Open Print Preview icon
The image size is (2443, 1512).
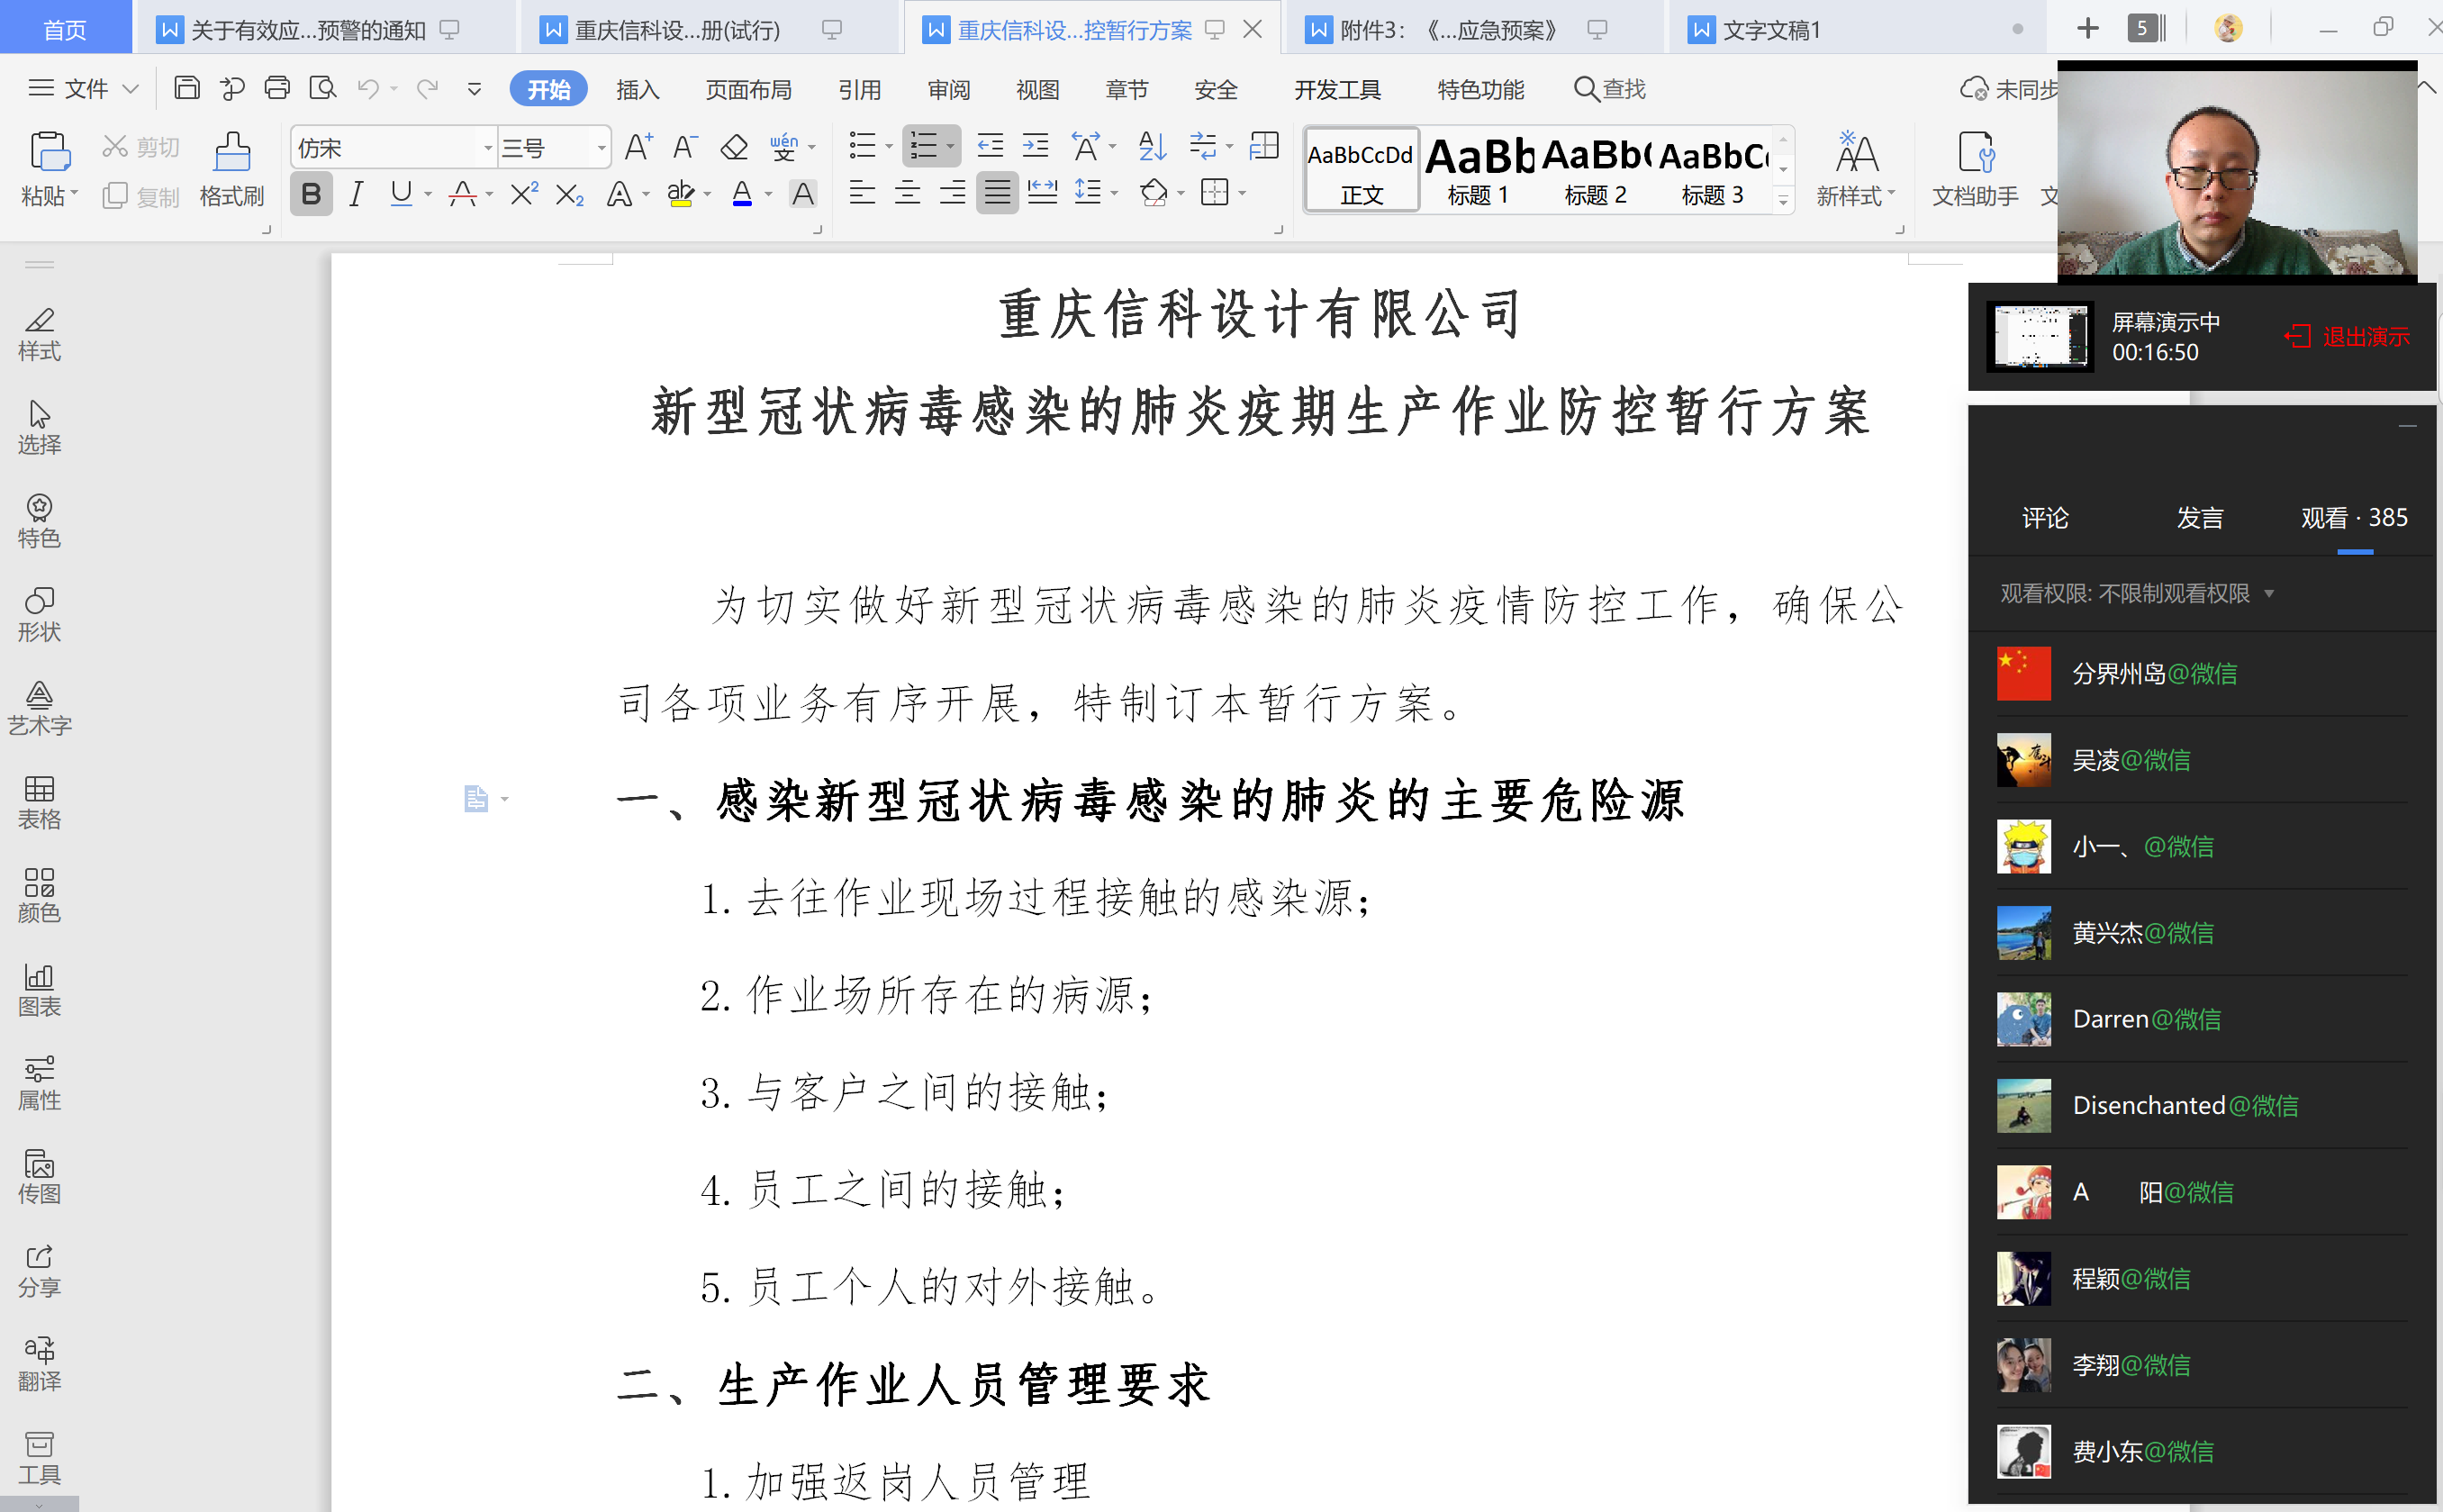point(322,88)
